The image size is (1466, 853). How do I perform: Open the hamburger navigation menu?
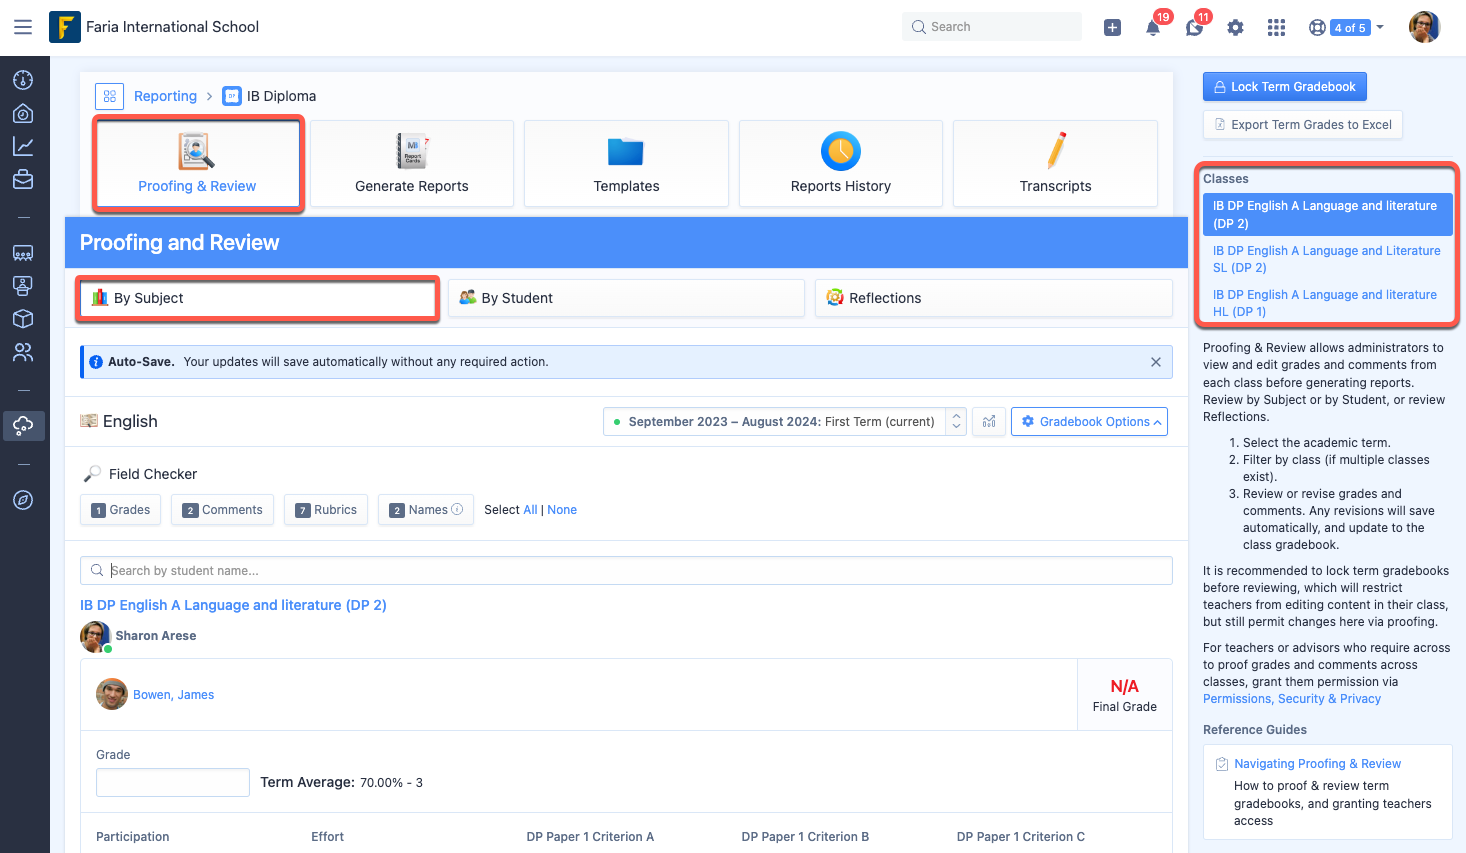pos(23,27)
